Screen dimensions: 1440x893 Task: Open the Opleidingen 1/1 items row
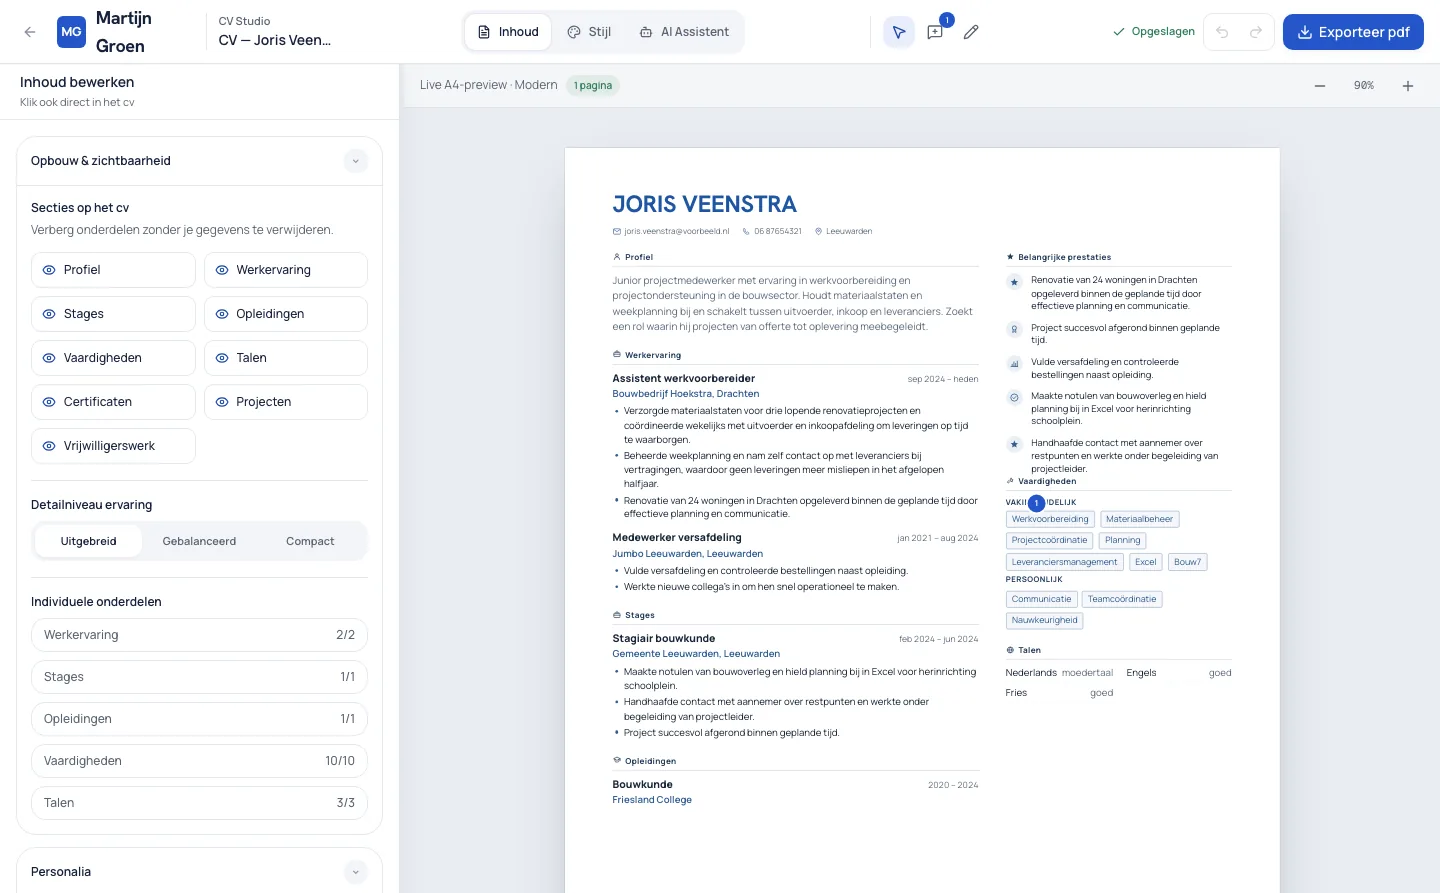200,719
